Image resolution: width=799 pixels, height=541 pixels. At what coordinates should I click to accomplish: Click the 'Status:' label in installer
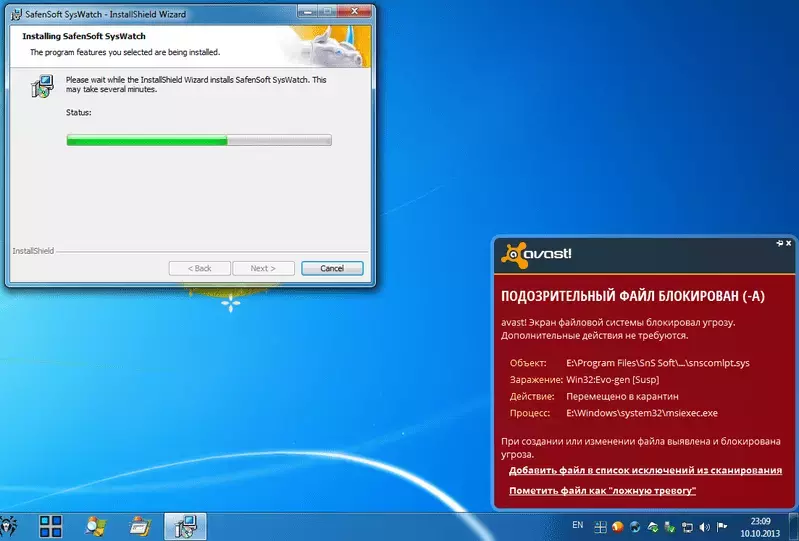78,113
